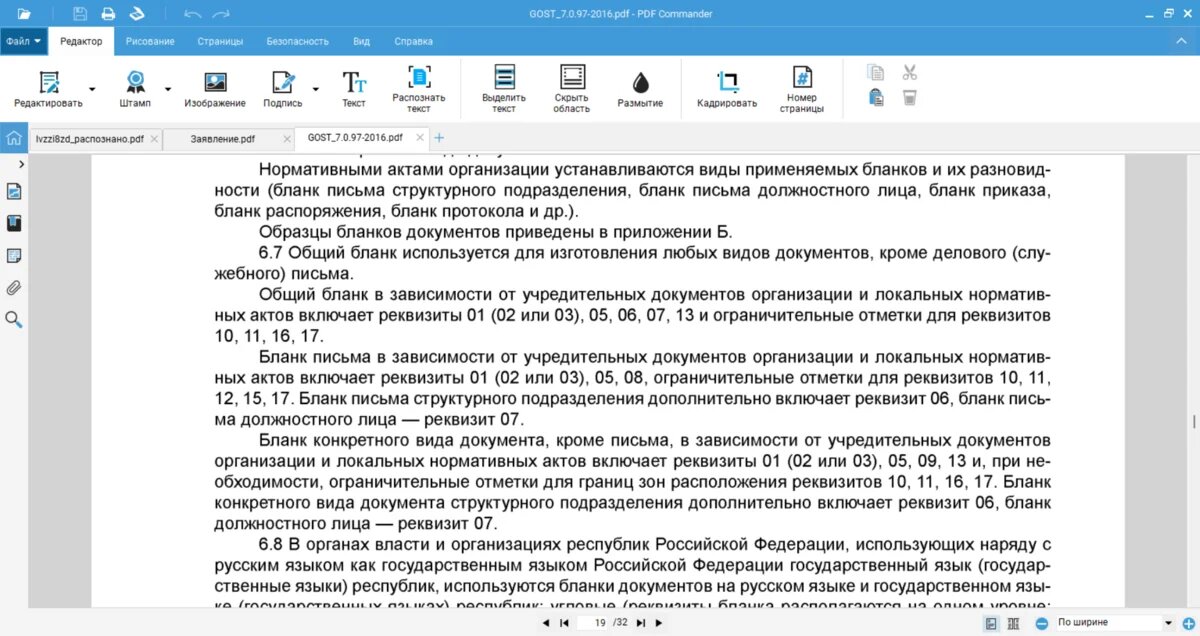This screenshot has width=1200, height=636.
Task: Click the vertical scrollbar handle
Action: (x=1194, y=422)
